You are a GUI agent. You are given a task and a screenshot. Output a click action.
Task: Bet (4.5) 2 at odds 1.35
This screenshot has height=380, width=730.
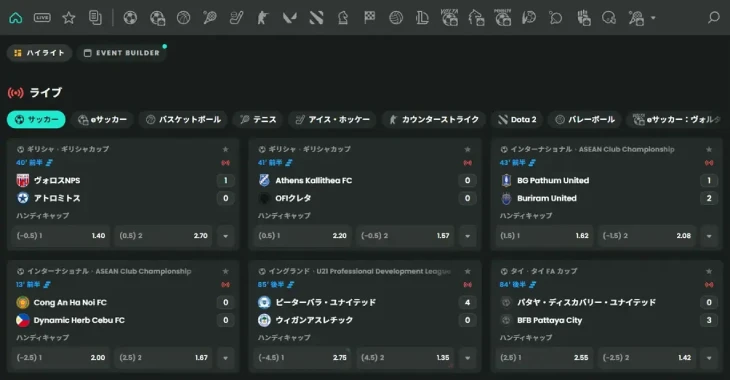tap(405, 358)
